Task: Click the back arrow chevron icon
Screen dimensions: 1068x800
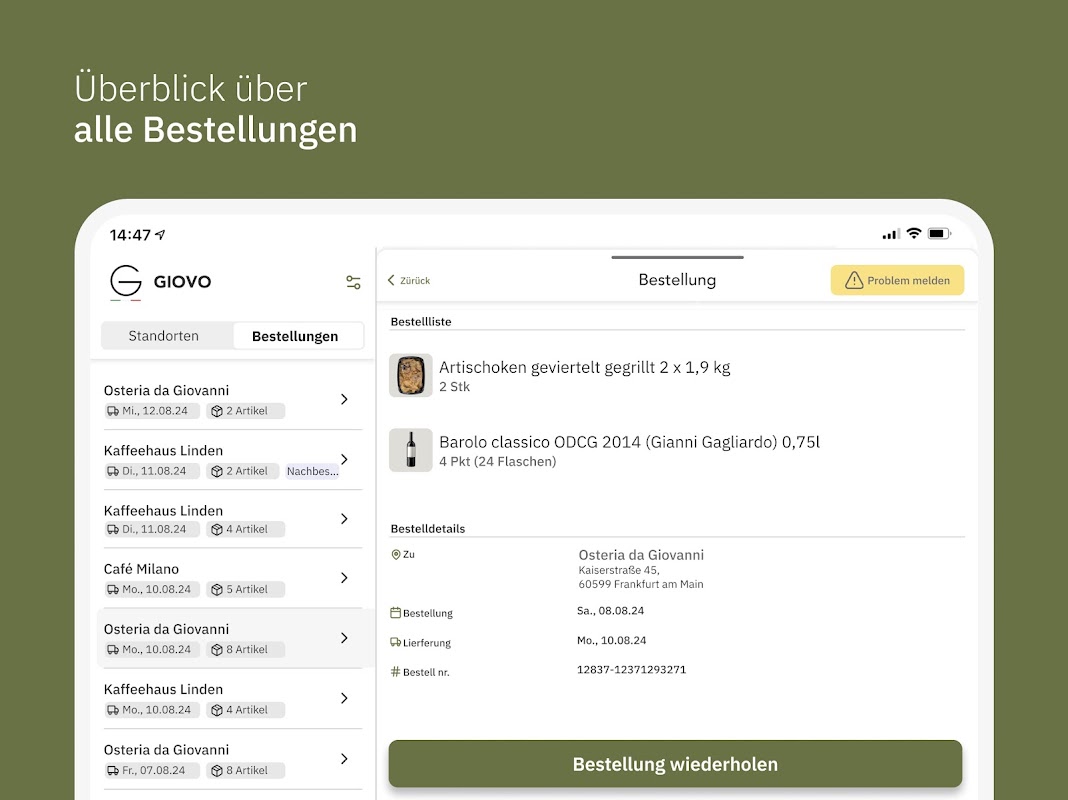Action: [x=391, y=281]
